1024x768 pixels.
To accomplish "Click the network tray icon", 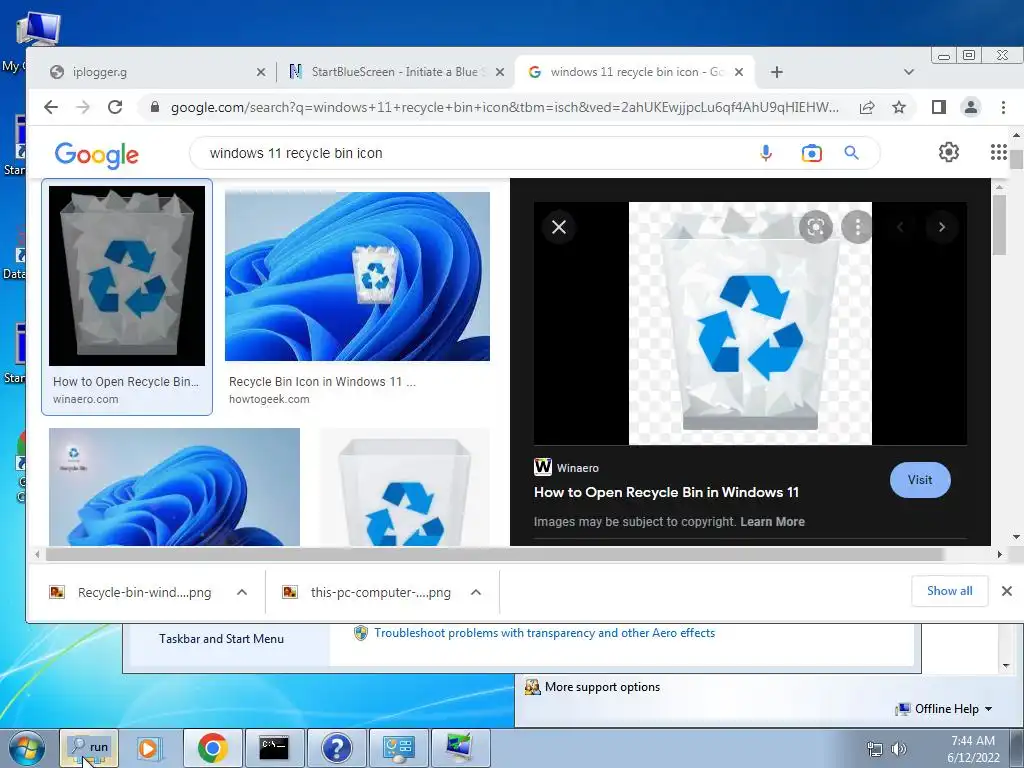I will (874, 748).
